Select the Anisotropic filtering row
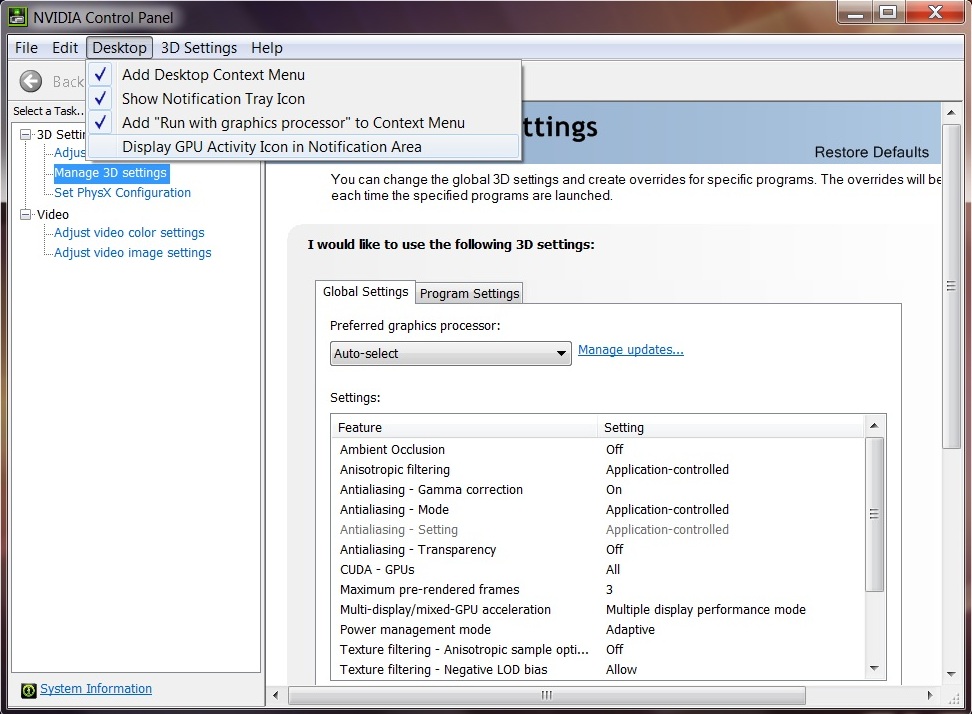The width and height of the screenshot is (972, 714). [598, 469]
